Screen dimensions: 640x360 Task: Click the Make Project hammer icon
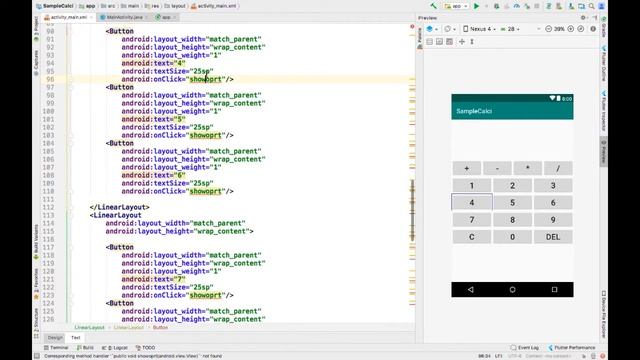point(433,6)
